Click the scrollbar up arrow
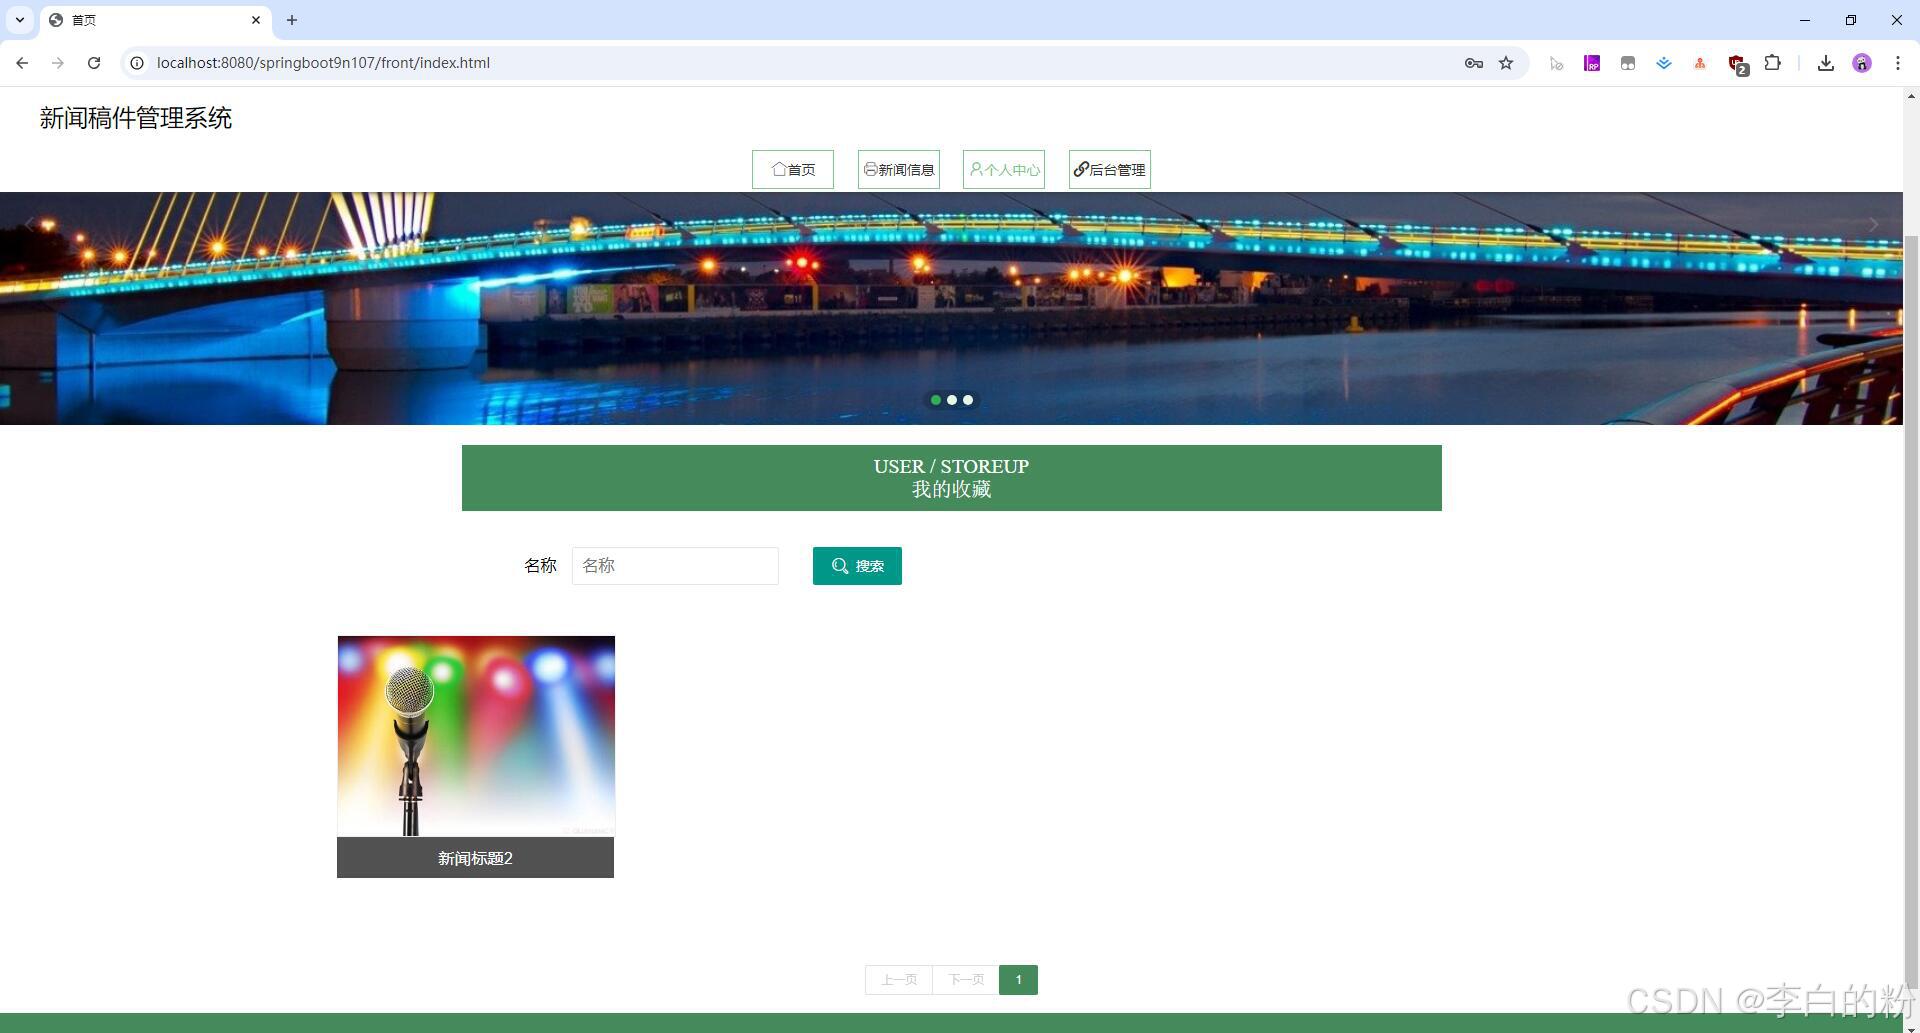This screenshot has height=1033, width=1920. [x=1911, y=96]
